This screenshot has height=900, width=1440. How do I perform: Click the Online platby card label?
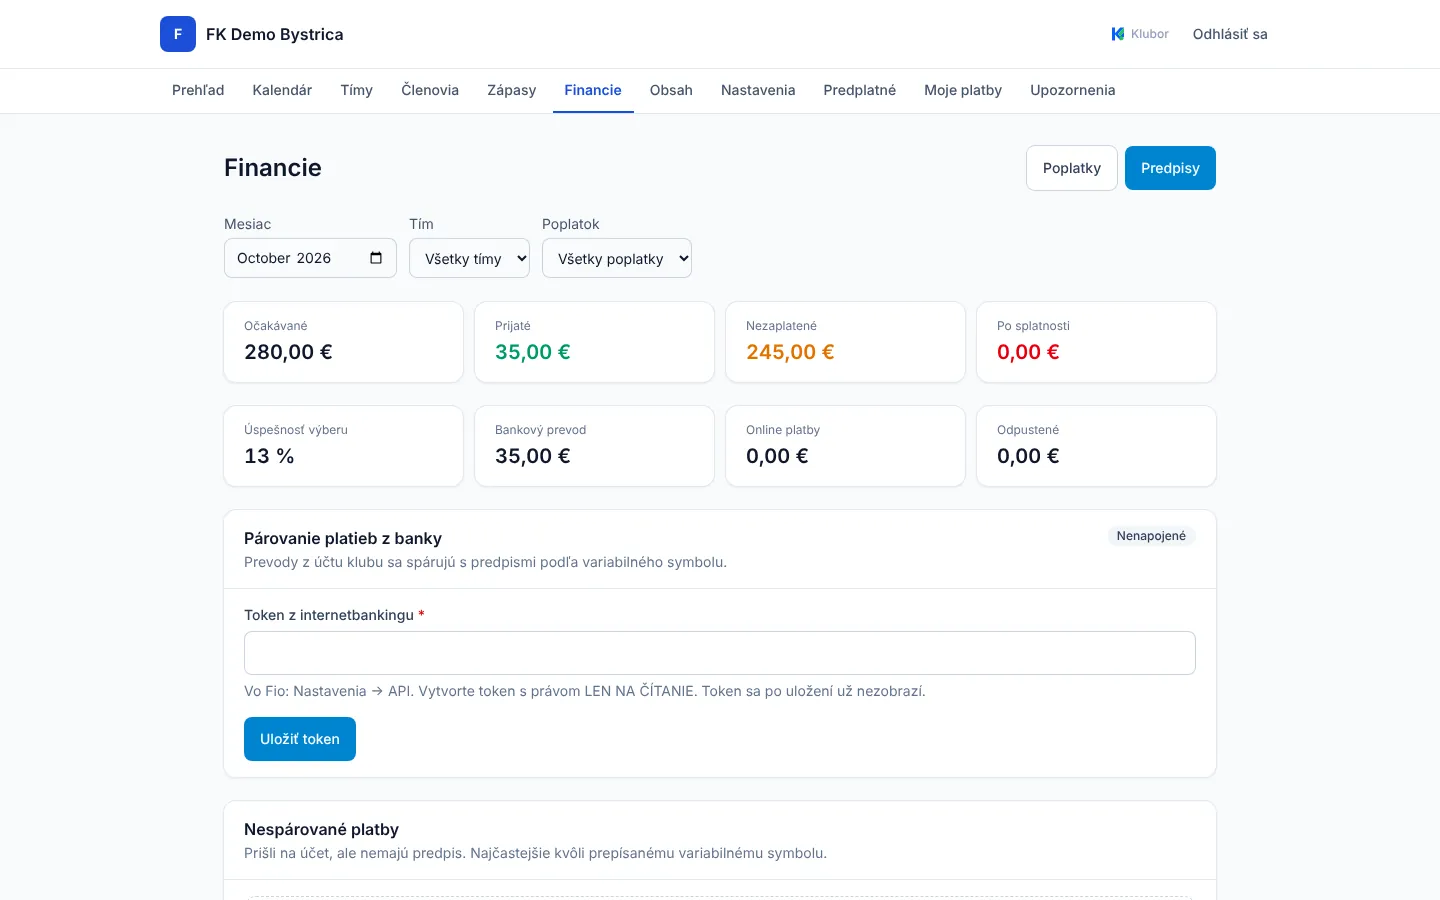click(783, 430)
